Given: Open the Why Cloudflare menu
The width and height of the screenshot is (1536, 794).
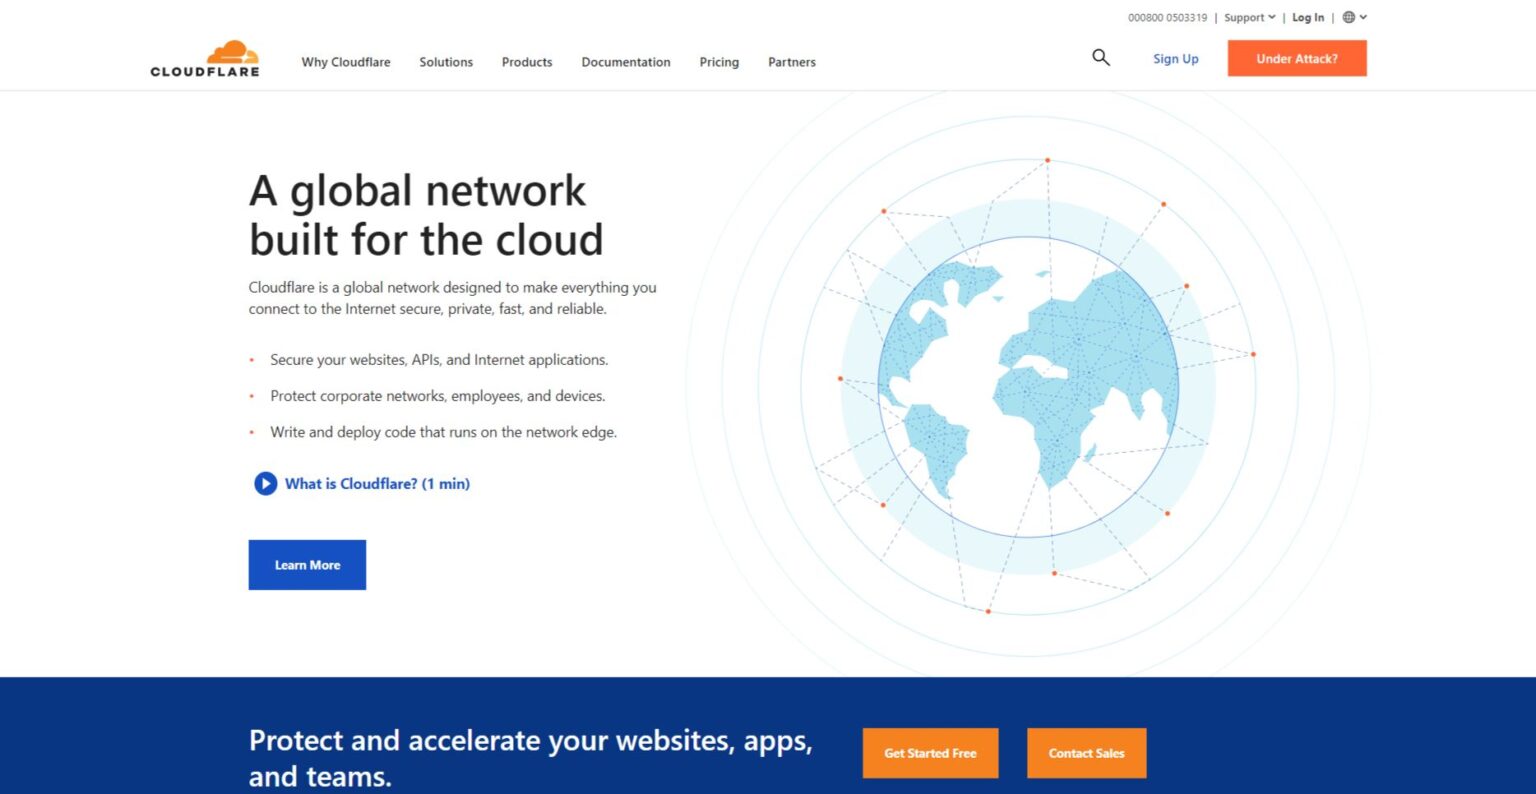Looking at the screenshot, I should tap(346, 62).
